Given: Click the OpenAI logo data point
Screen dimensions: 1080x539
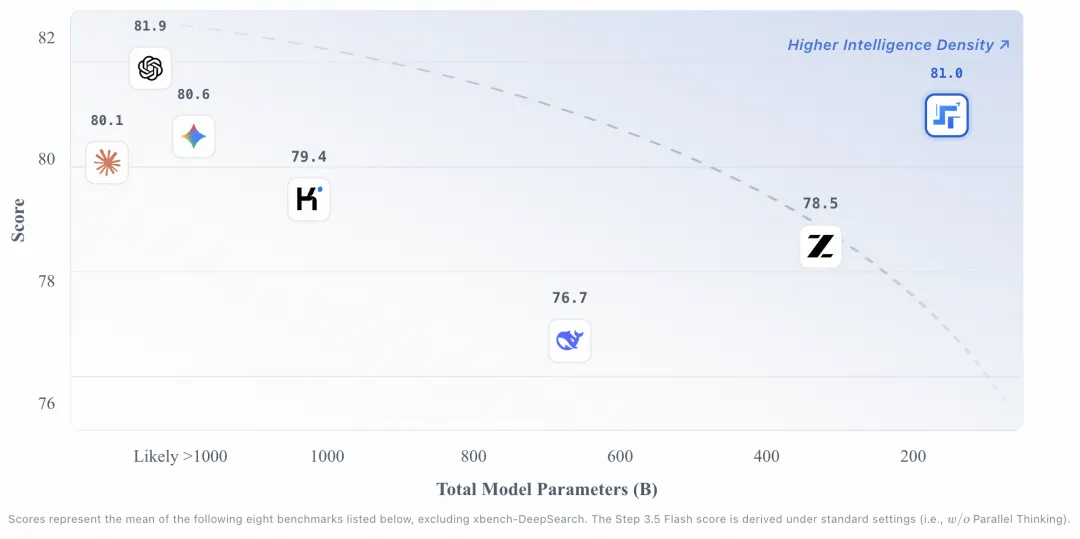Looking at the screenshot, I should click(150, 68).
